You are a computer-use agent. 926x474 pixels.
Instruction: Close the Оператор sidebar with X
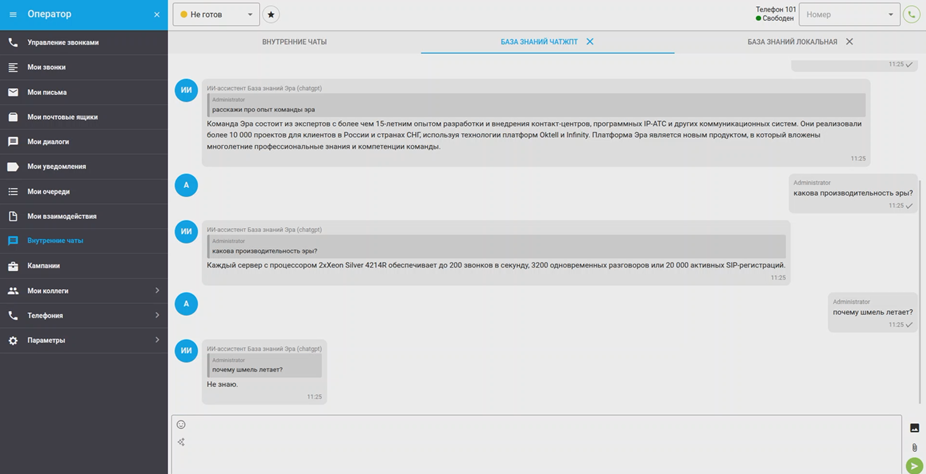[156, 14]
